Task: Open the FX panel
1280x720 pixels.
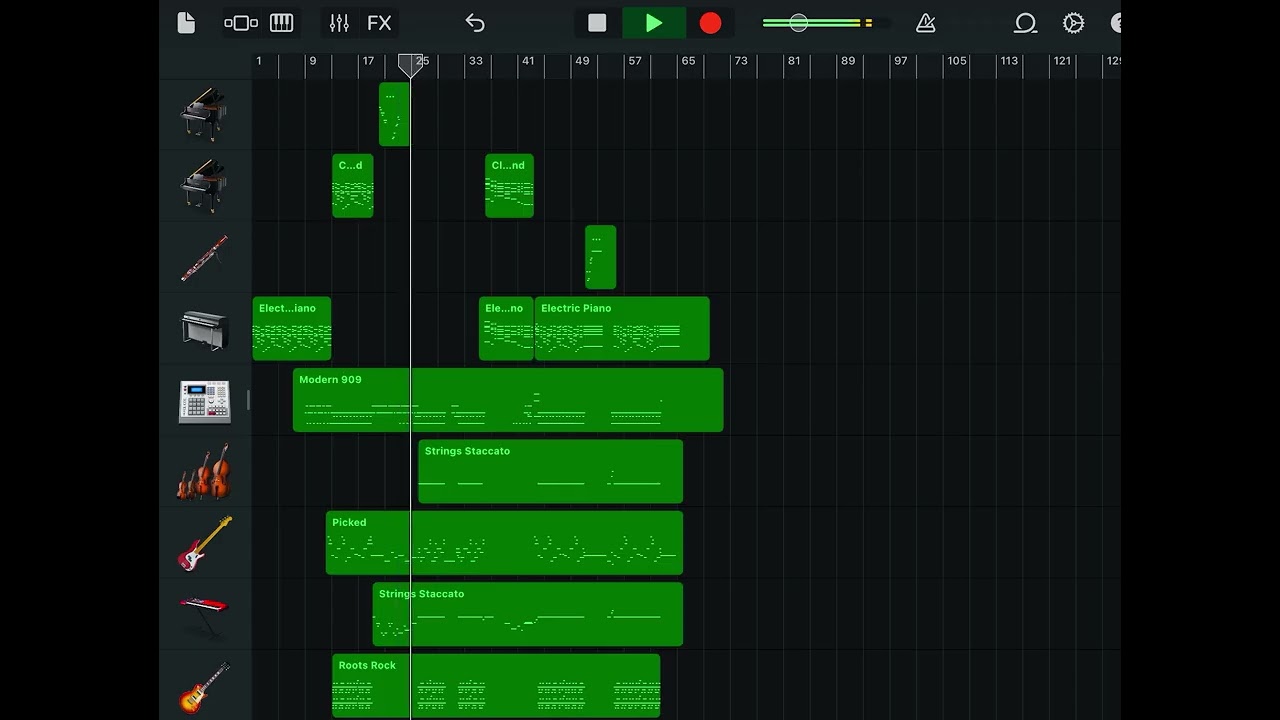Action: click(379, 23)
